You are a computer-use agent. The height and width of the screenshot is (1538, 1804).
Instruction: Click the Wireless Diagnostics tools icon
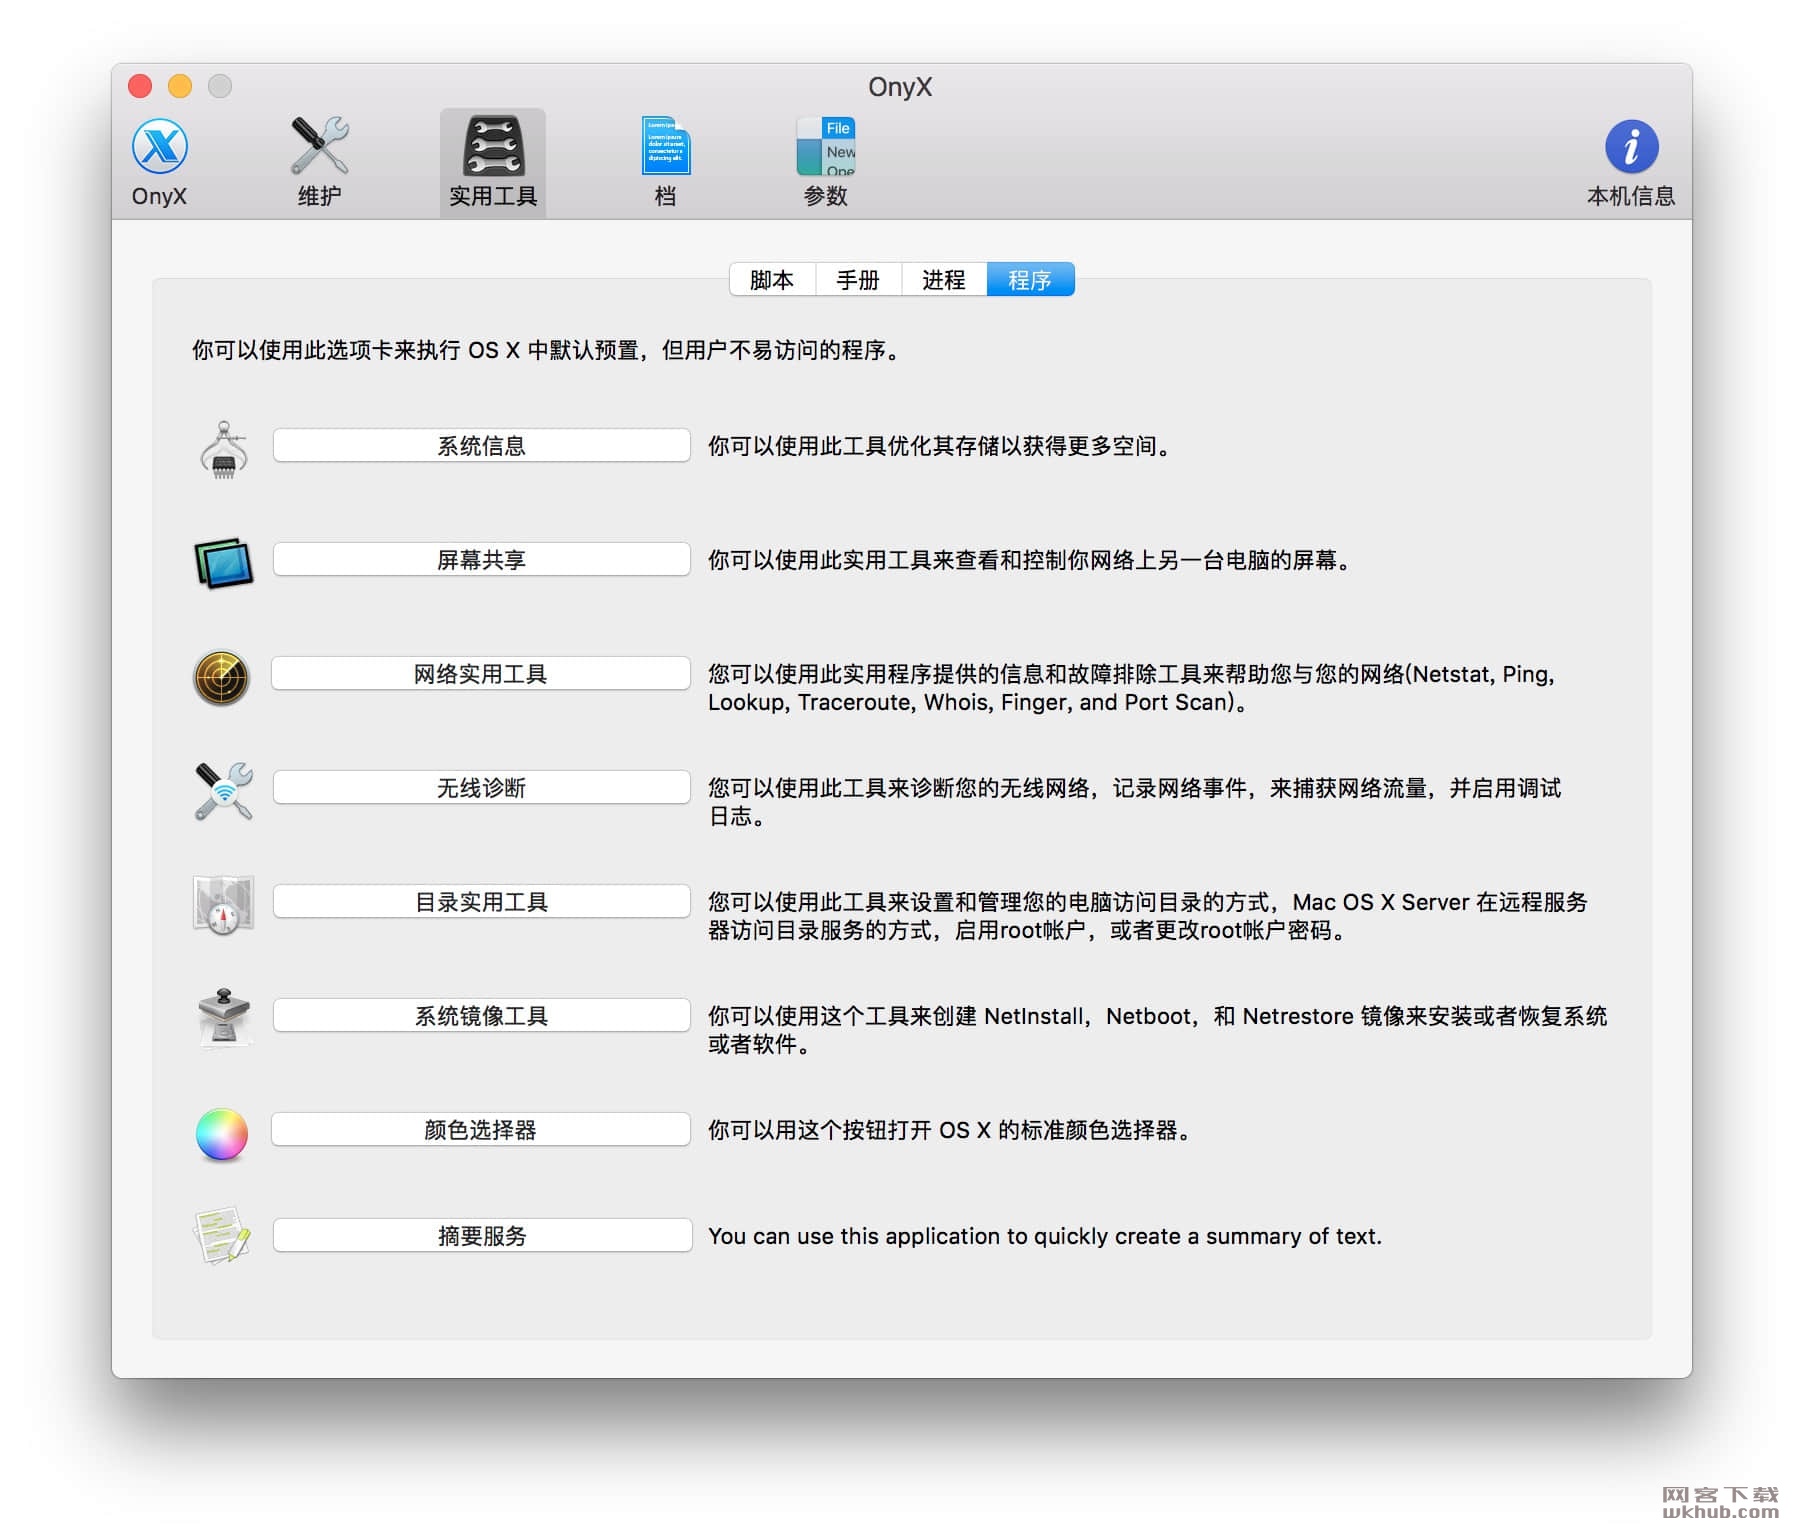click(x=223, y=791)
